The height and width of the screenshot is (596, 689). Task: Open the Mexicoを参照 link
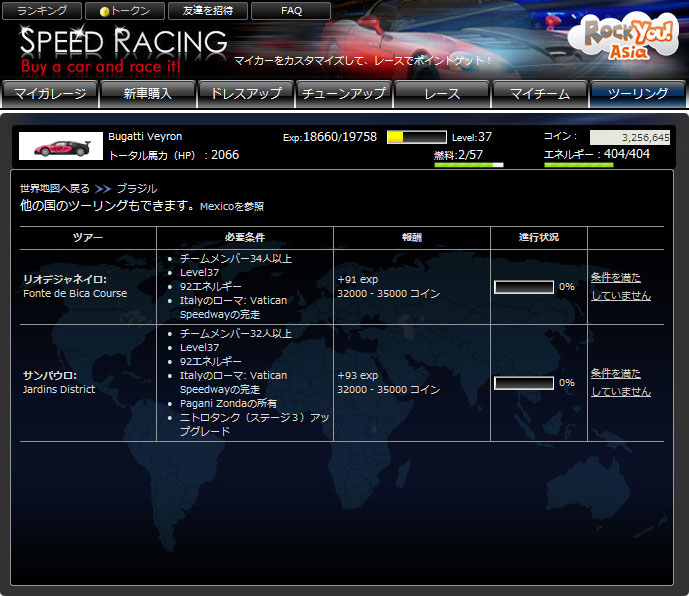[232, 207]
